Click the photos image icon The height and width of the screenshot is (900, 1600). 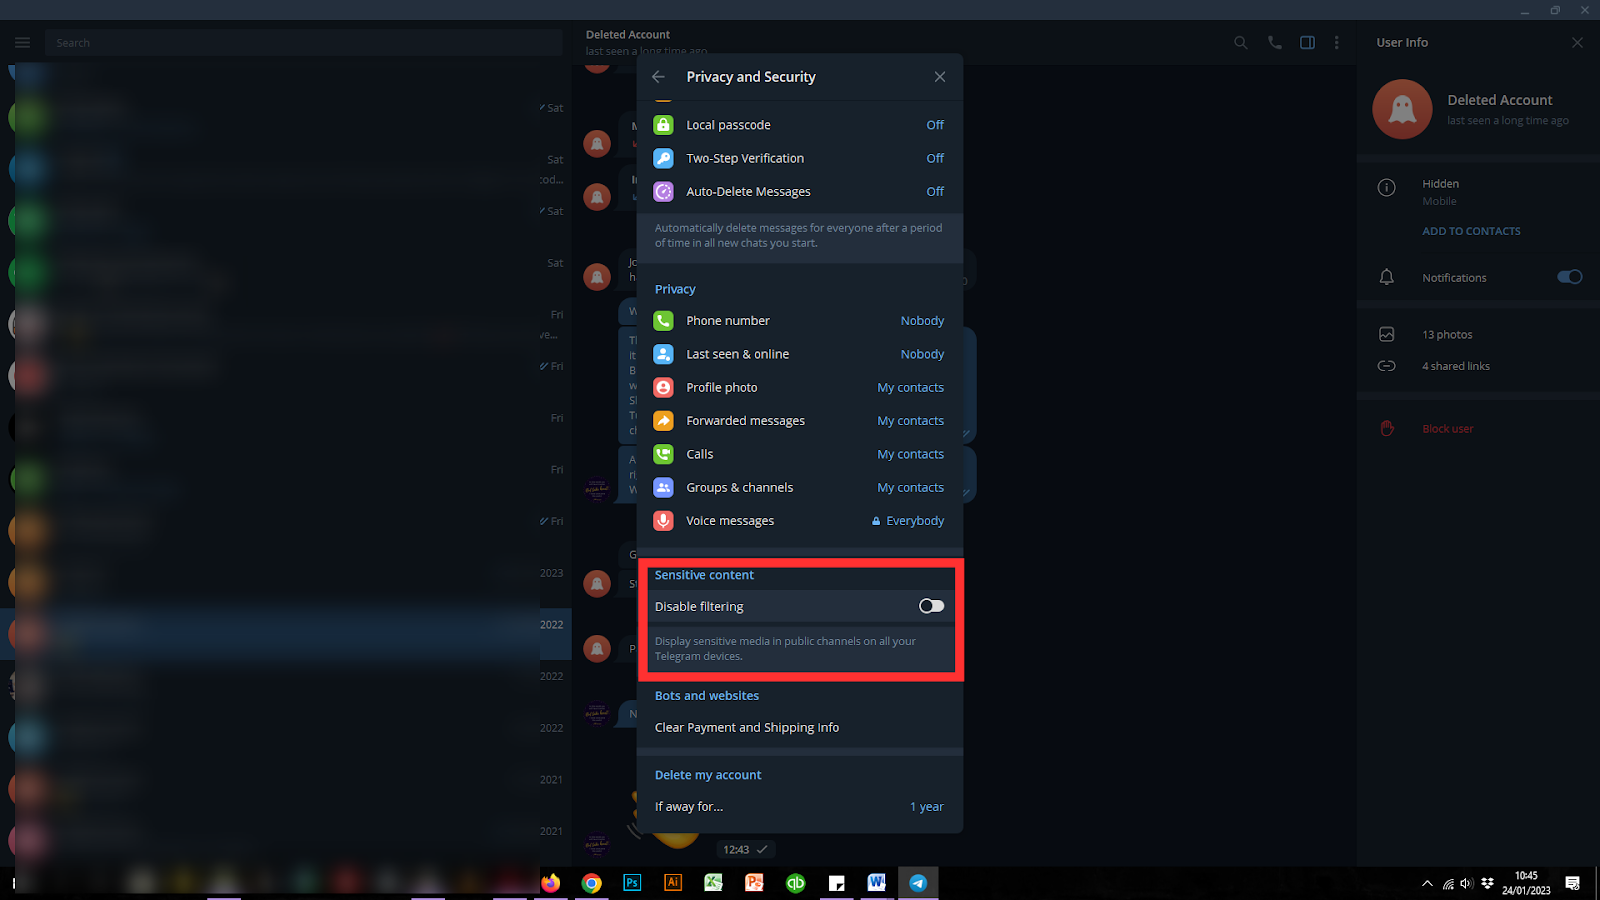[x=1387, y=335]
